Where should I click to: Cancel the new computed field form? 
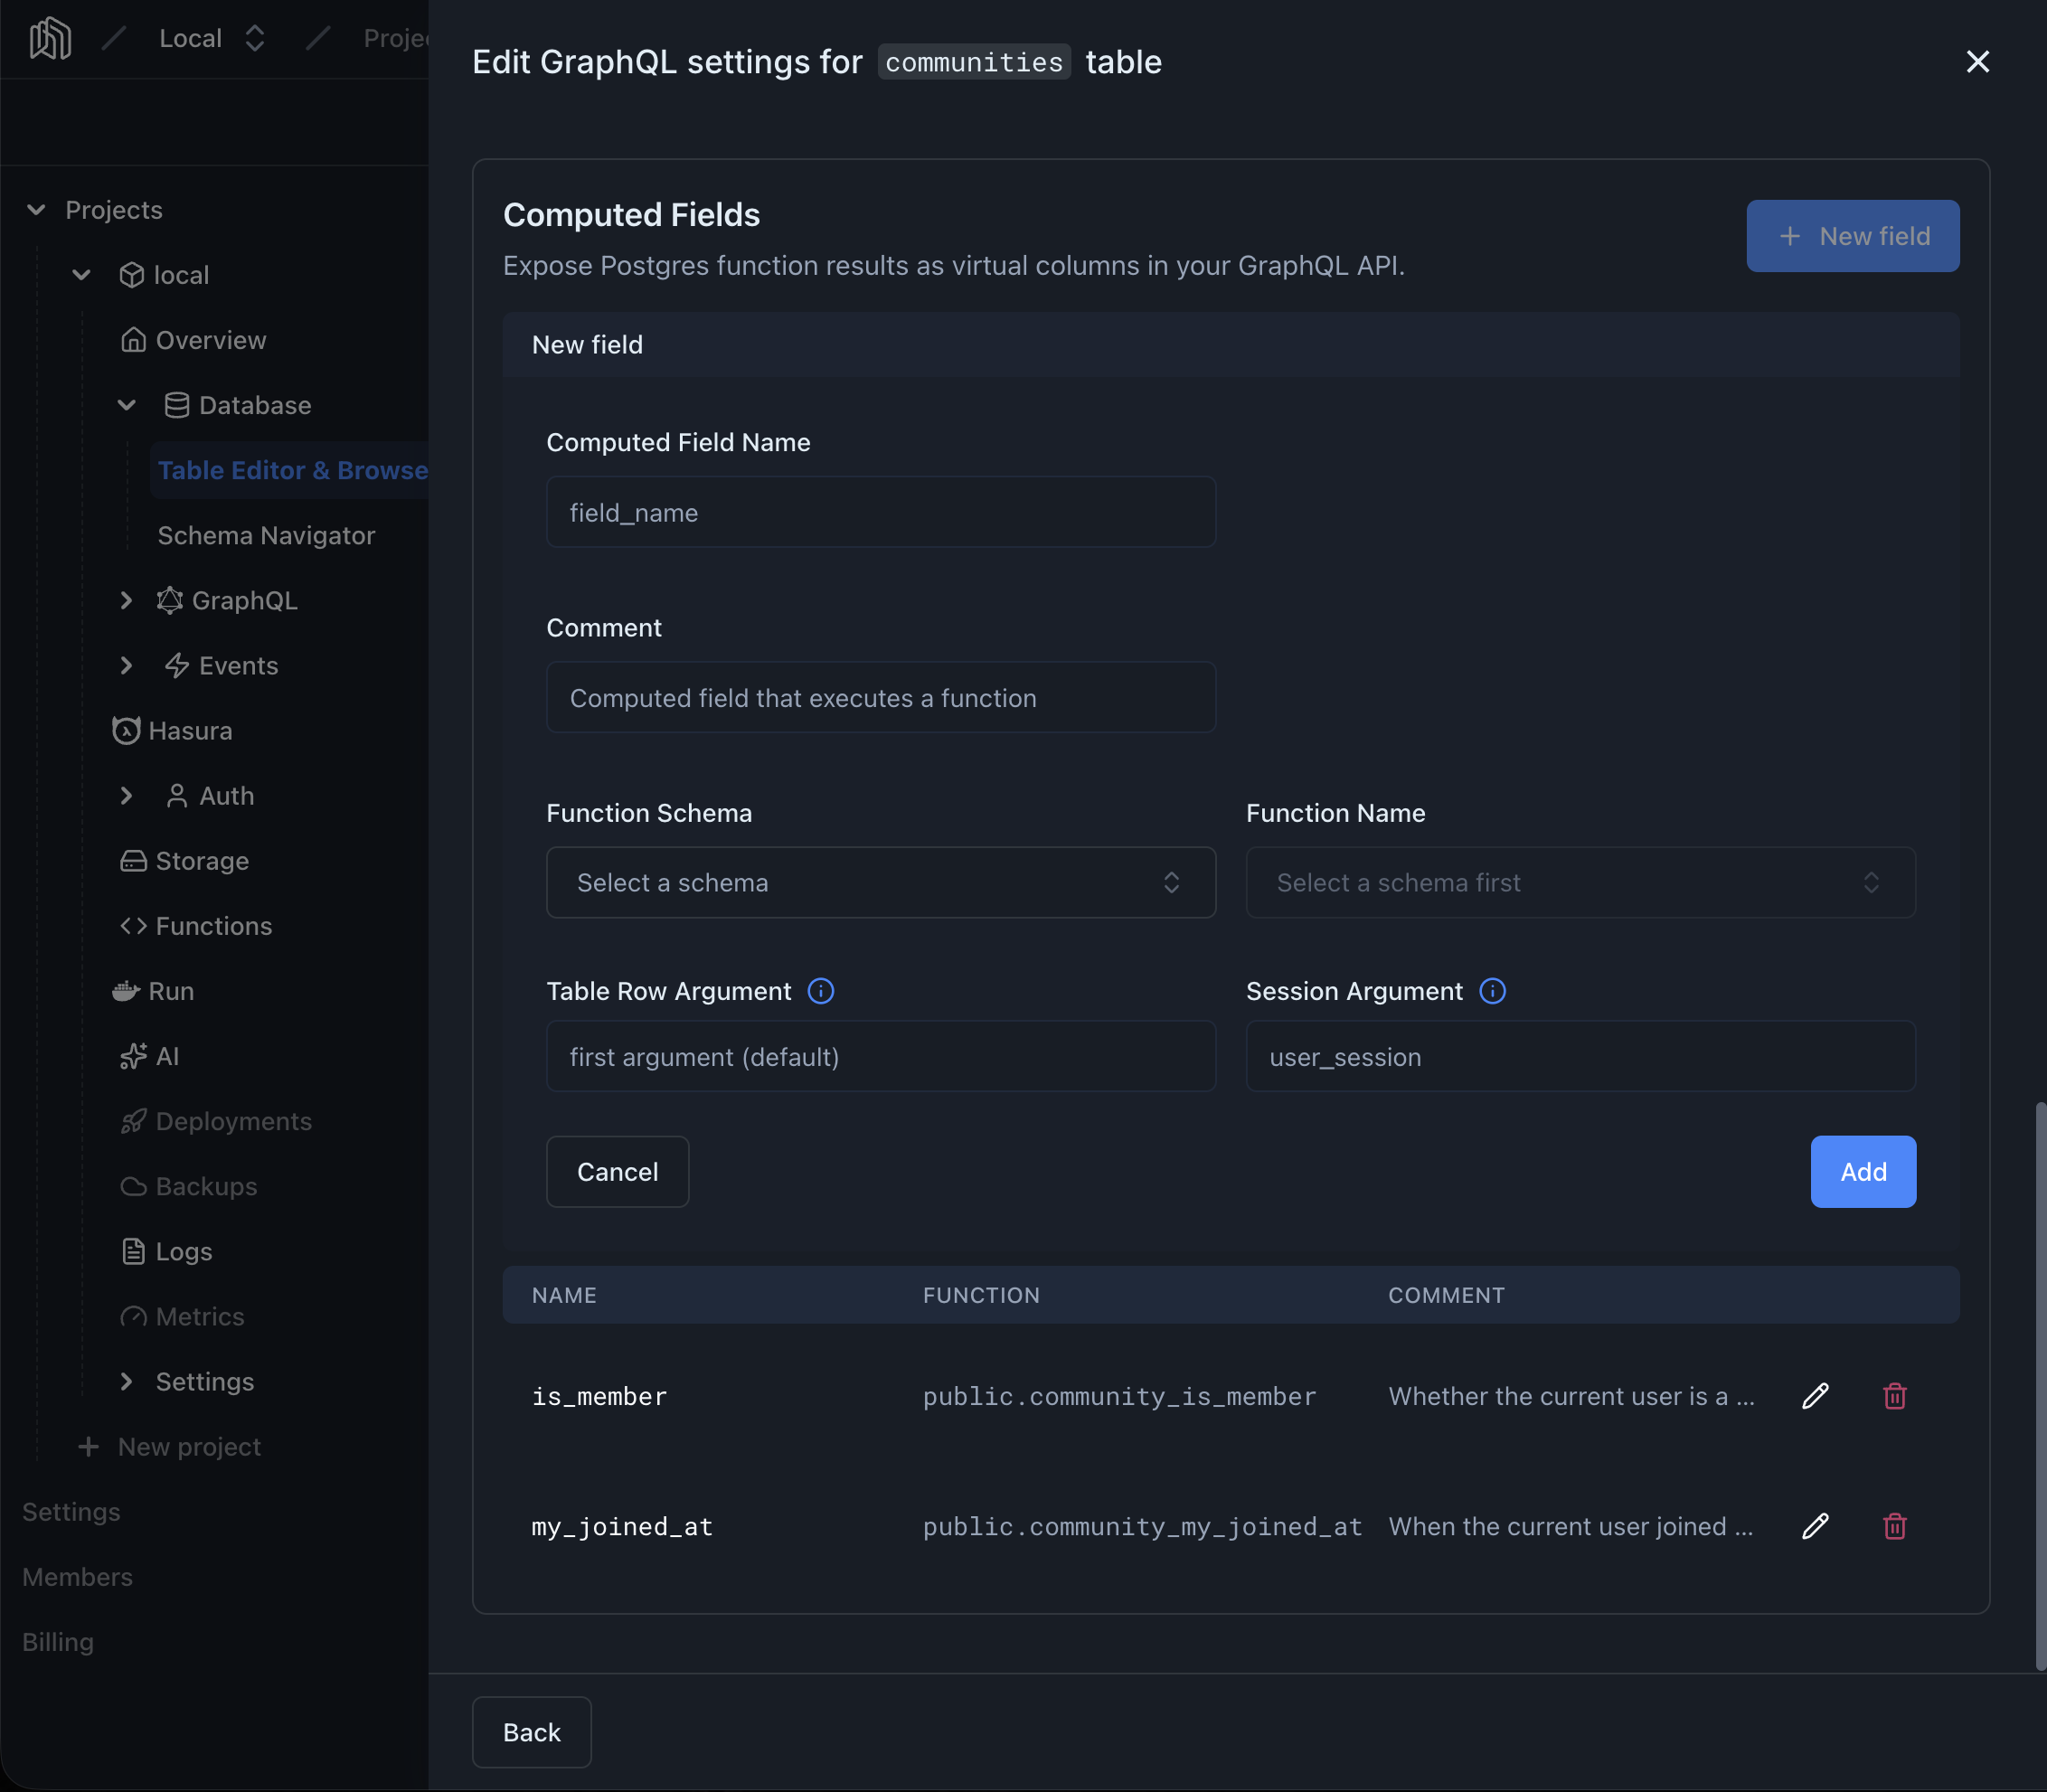[x=617, y=1171]
